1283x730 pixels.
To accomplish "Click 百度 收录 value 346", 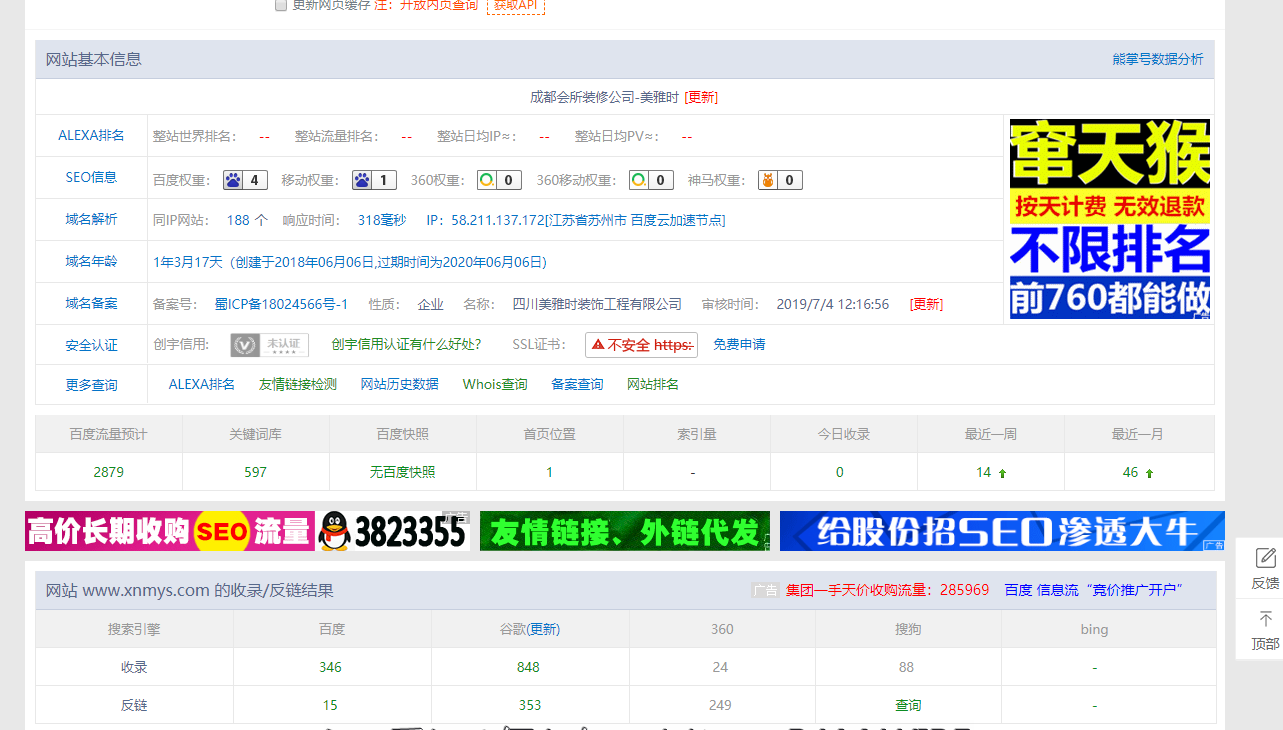I will pyautogui.click(x=331, y=667).
